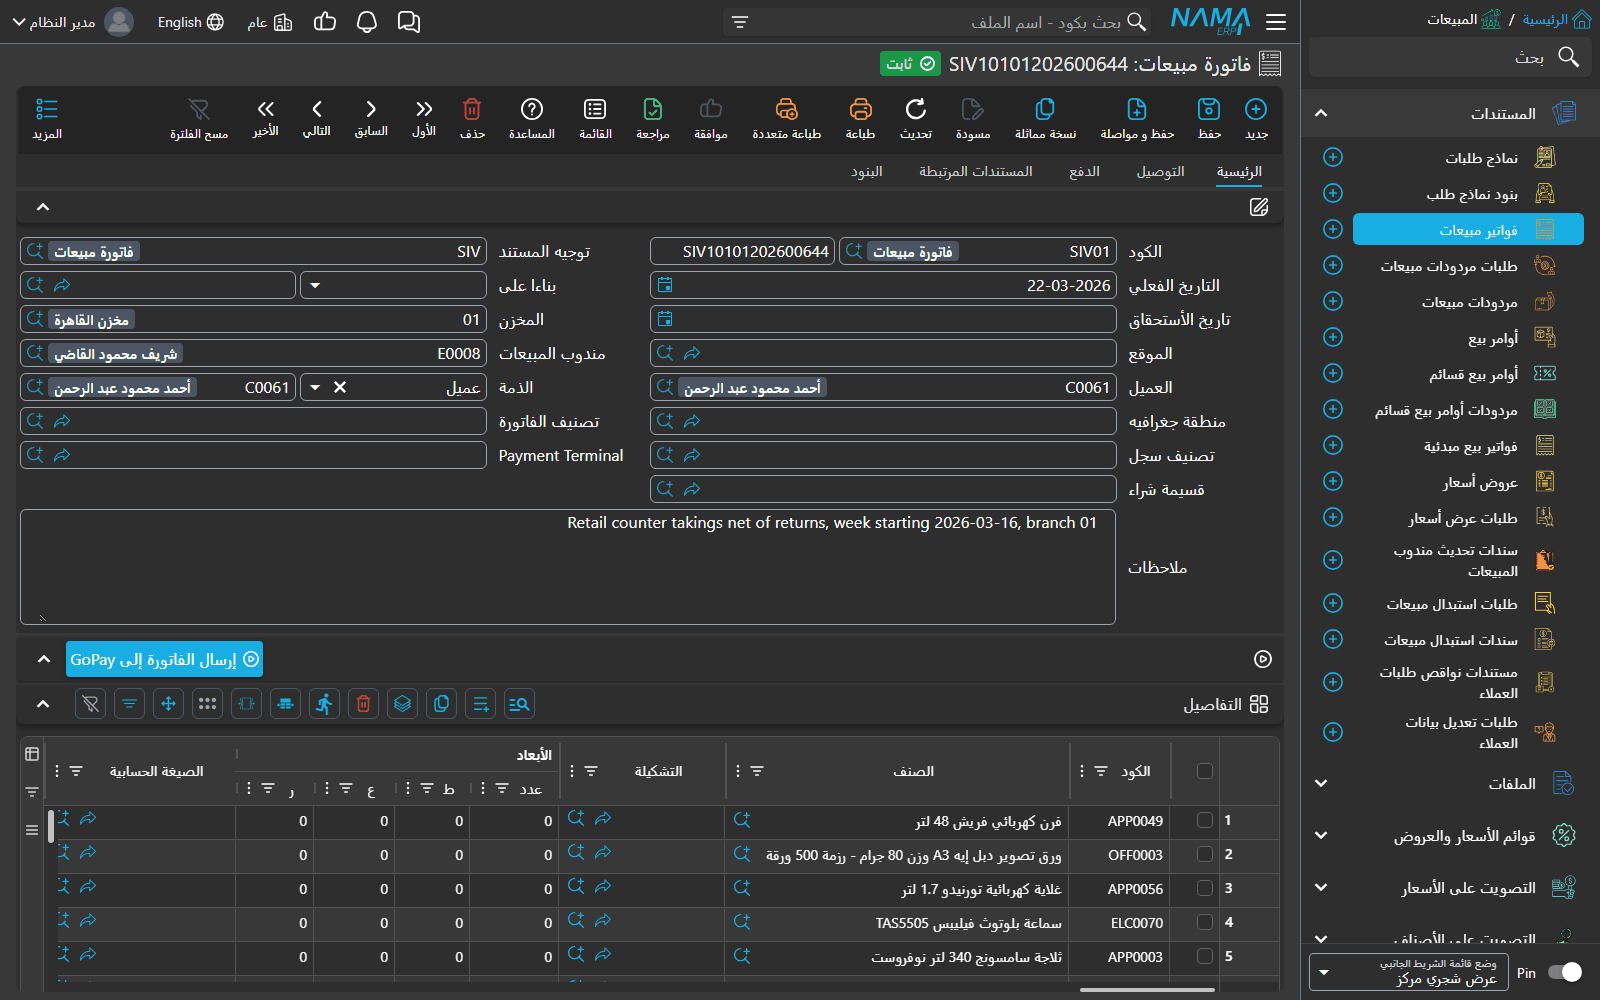Switch to the التوصيل tab
Screen dimensions: 1600x1000
pos(1160,172)
